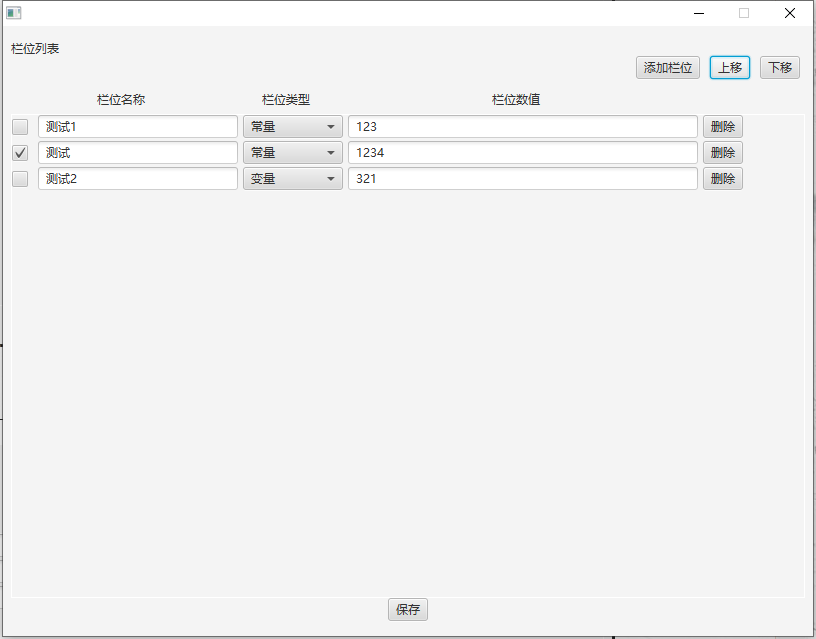Tick the checkbox beside 测试2

[x=20, y=179]
